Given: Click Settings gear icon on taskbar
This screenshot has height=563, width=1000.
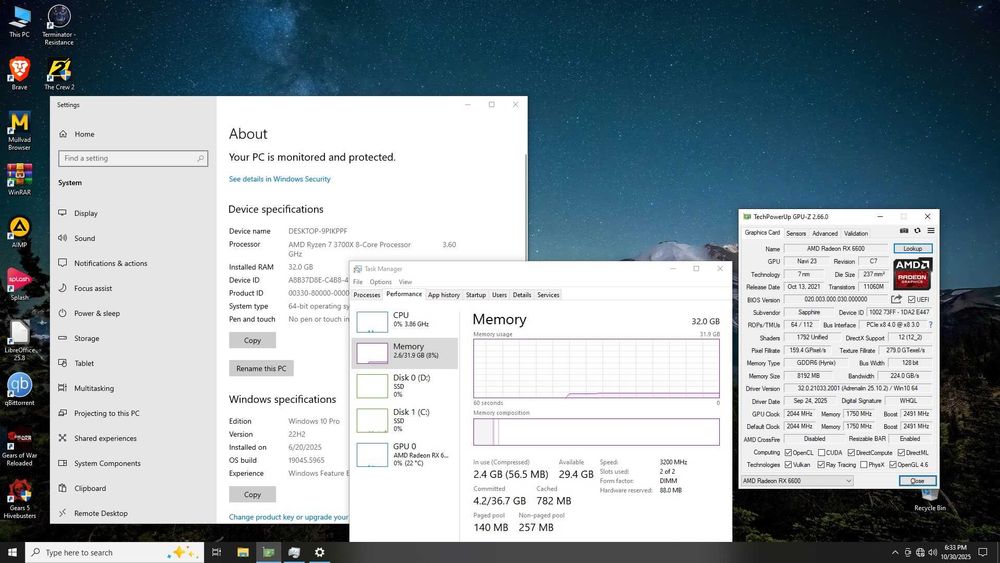Looking at the screenshot, I should click(x=320, y=552).
